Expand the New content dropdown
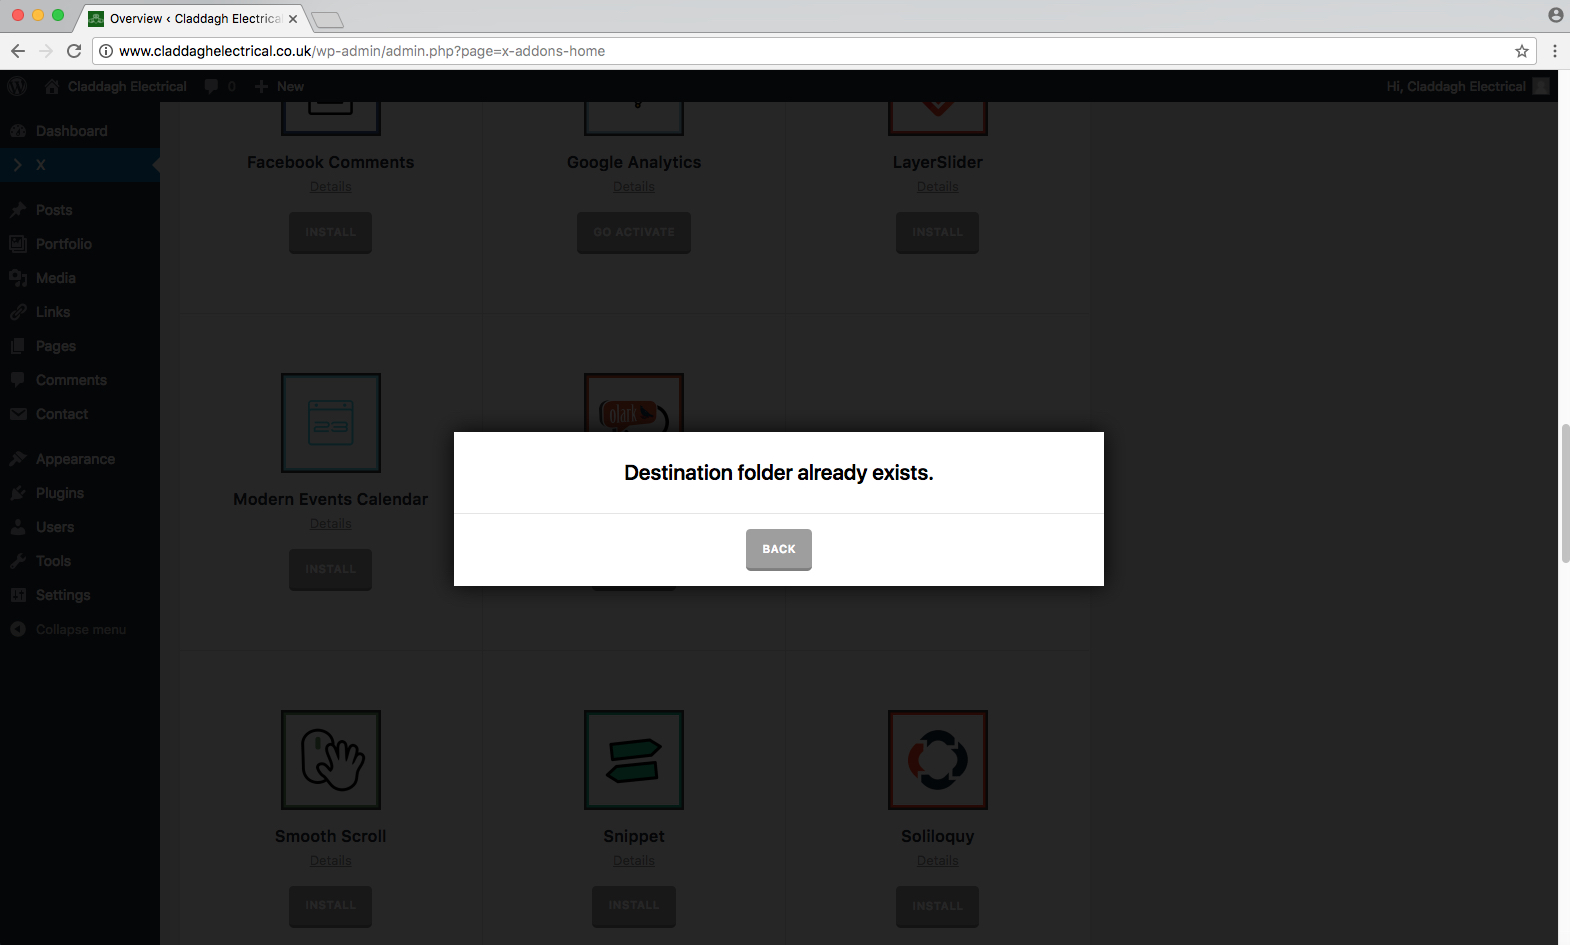Image resolution: width=1570 pixels, height=945 pixels. [x=280, y=87]
